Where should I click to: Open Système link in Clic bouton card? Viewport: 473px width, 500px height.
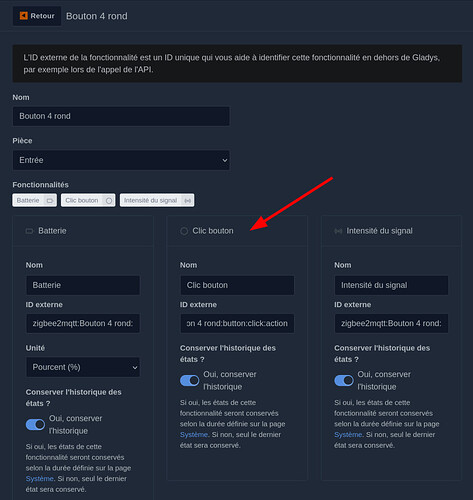coord(194,435)
